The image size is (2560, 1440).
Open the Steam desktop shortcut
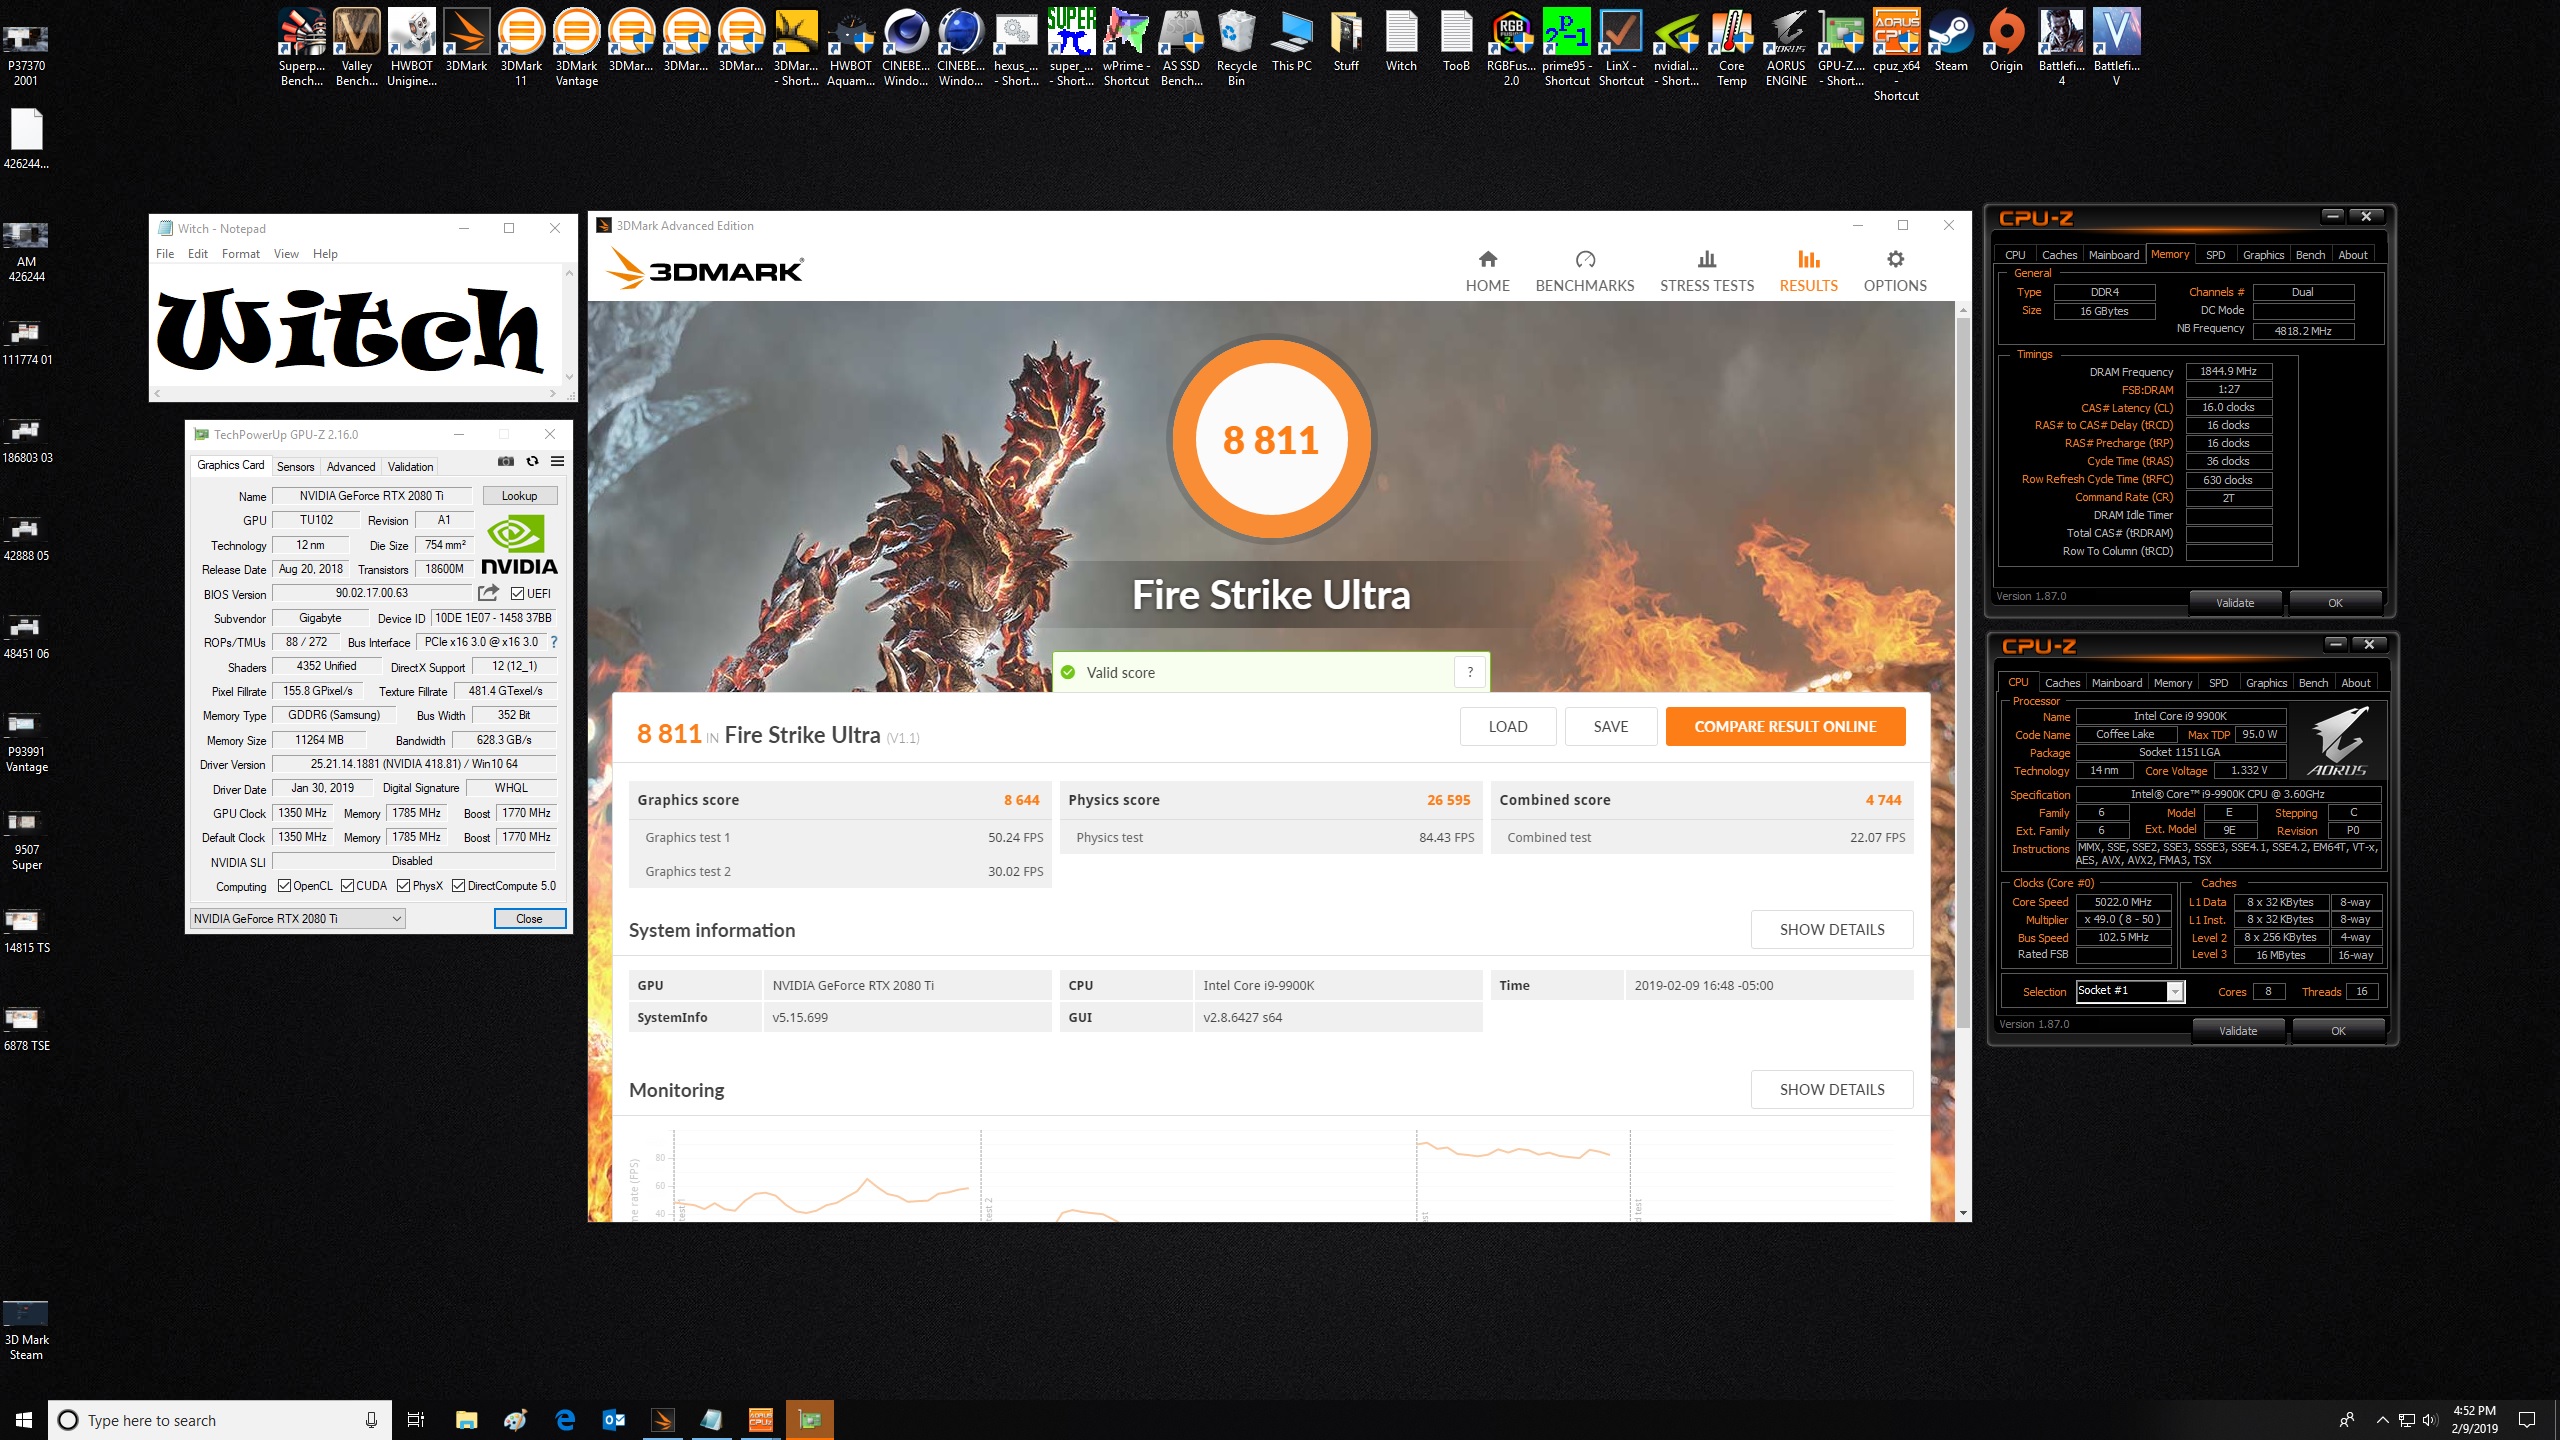pos(1950,42)
